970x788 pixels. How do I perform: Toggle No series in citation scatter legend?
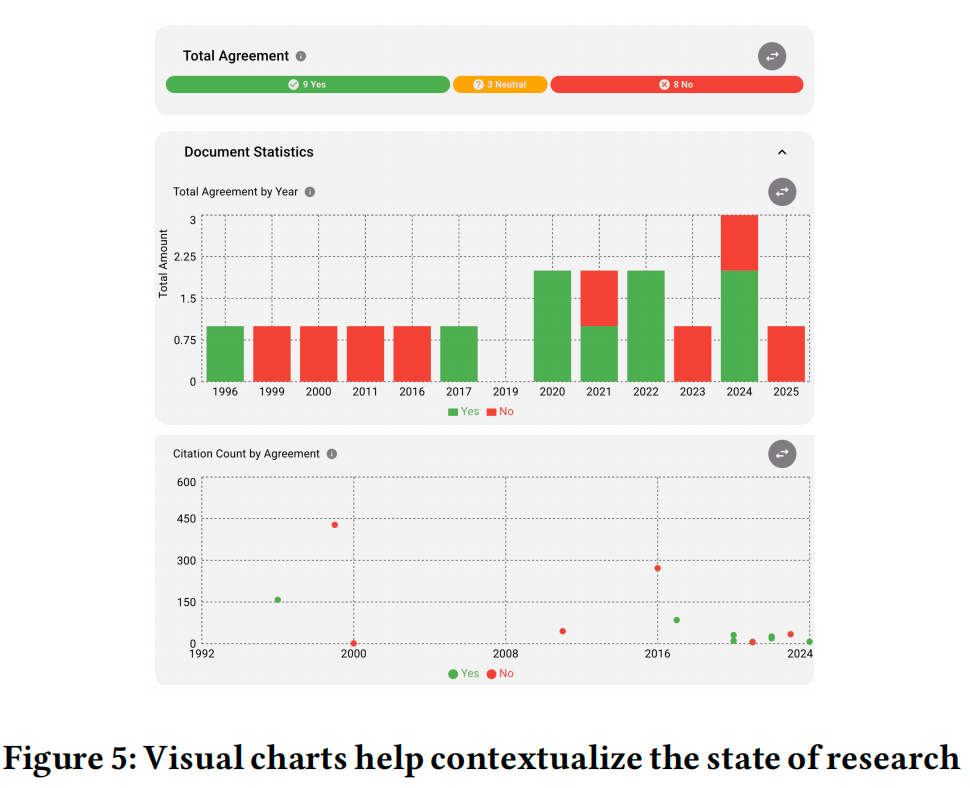[500, 674]
